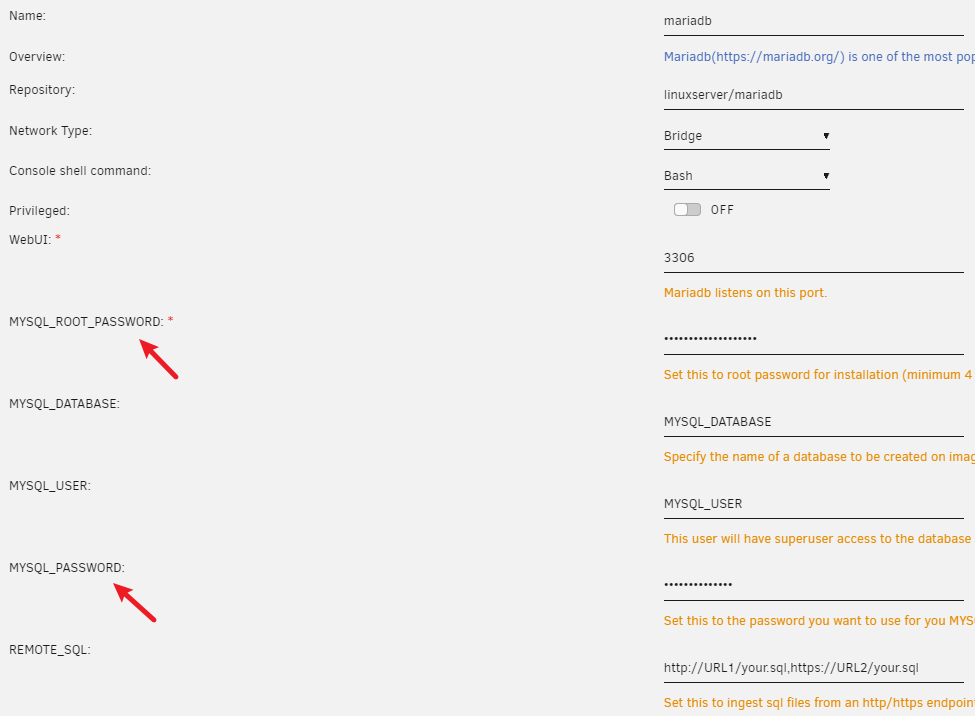The height and width of the screenshot is (716, 975).
Task: Click the MYSQL_USER label
Action: [50, 486]
